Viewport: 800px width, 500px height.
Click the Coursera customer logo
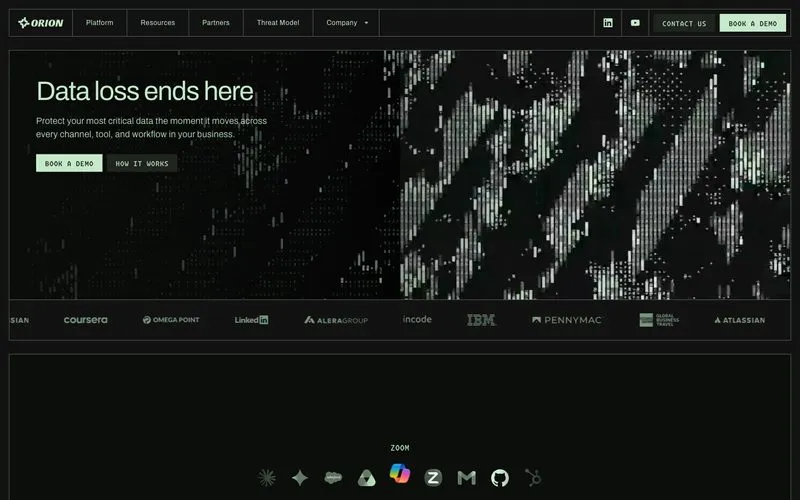click(x=86, y=320)
